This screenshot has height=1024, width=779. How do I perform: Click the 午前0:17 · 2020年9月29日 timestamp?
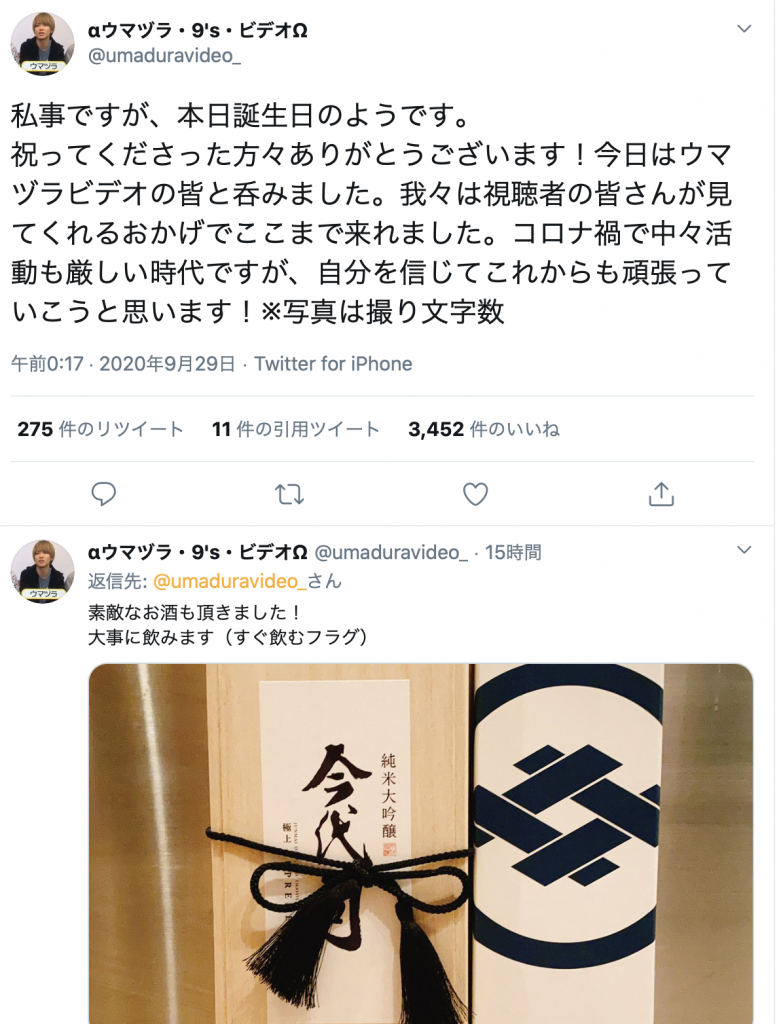click(123, 364)
